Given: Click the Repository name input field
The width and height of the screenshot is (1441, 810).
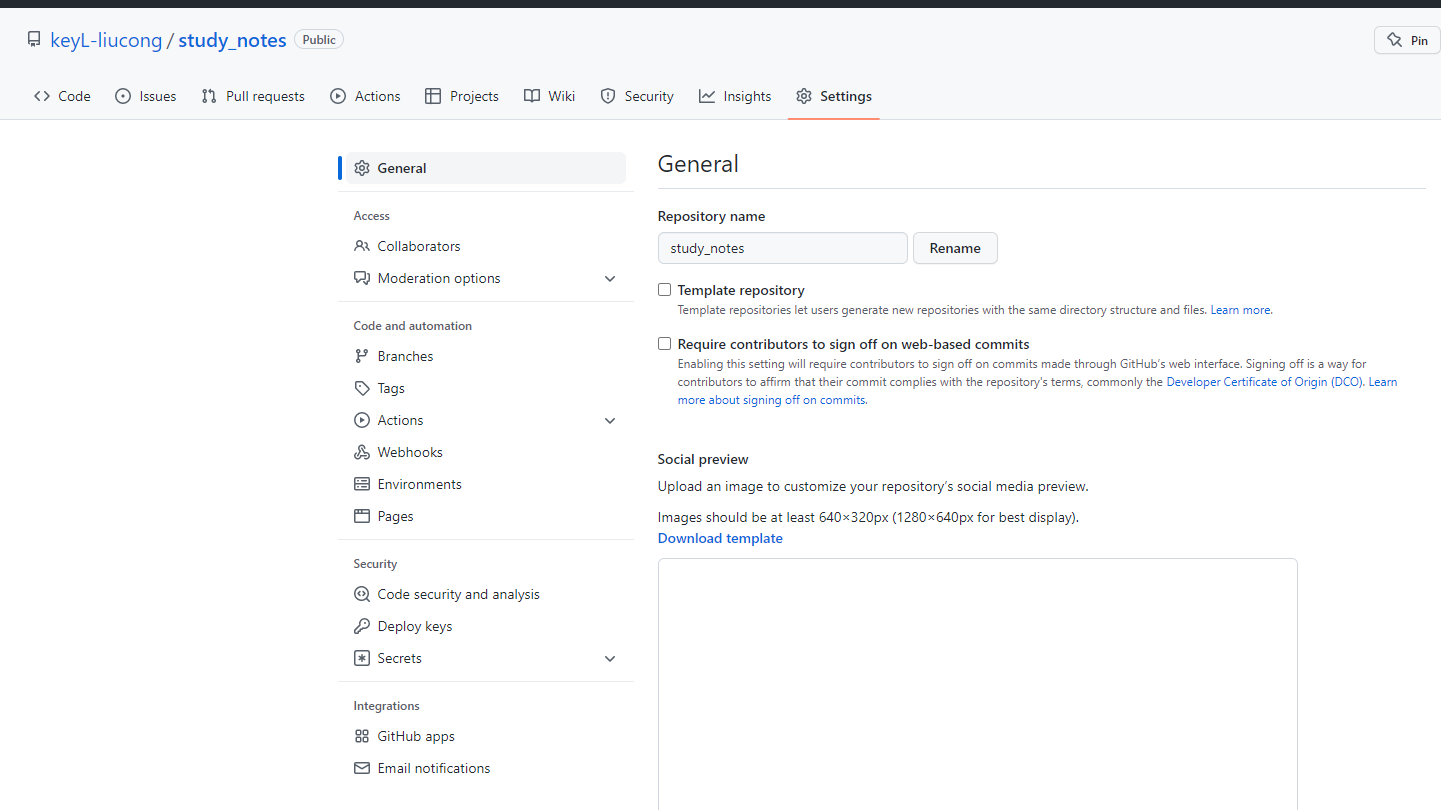Looking at the screenshot, I should (x=783, y=248).
